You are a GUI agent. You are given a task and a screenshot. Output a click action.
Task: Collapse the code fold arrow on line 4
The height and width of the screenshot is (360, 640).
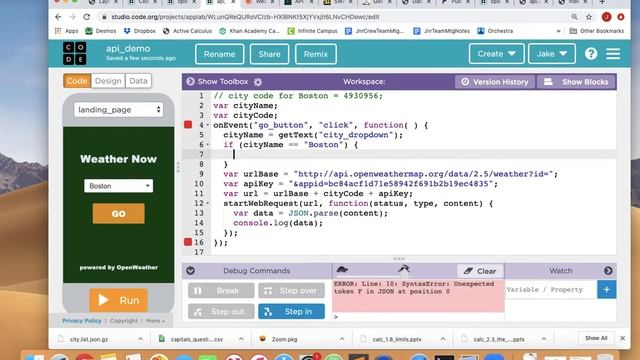[x=208, y=125]
